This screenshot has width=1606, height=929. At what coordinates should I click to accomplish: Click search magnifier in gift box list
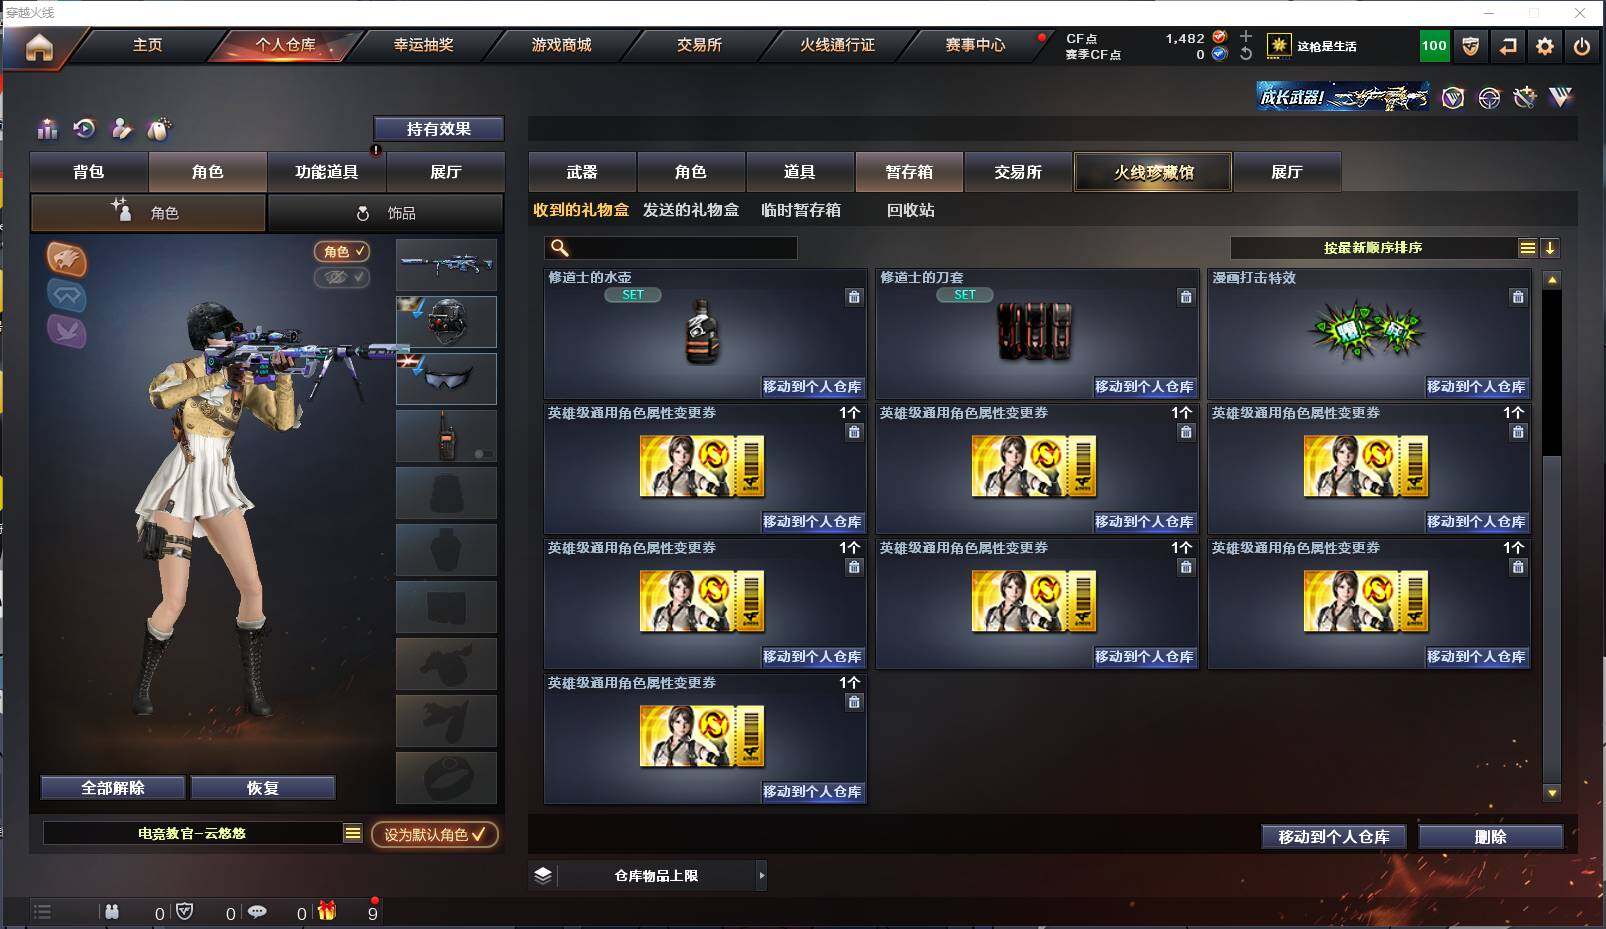pyautogui.click(x=560, y=247)
